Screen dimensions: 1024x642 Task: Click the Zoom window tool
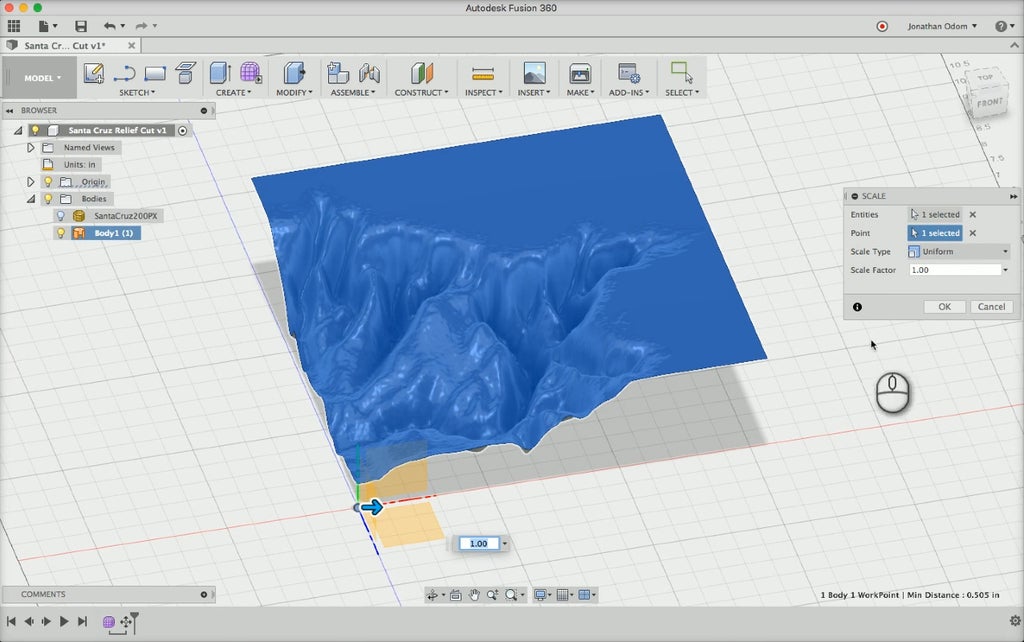click(512, 594)
